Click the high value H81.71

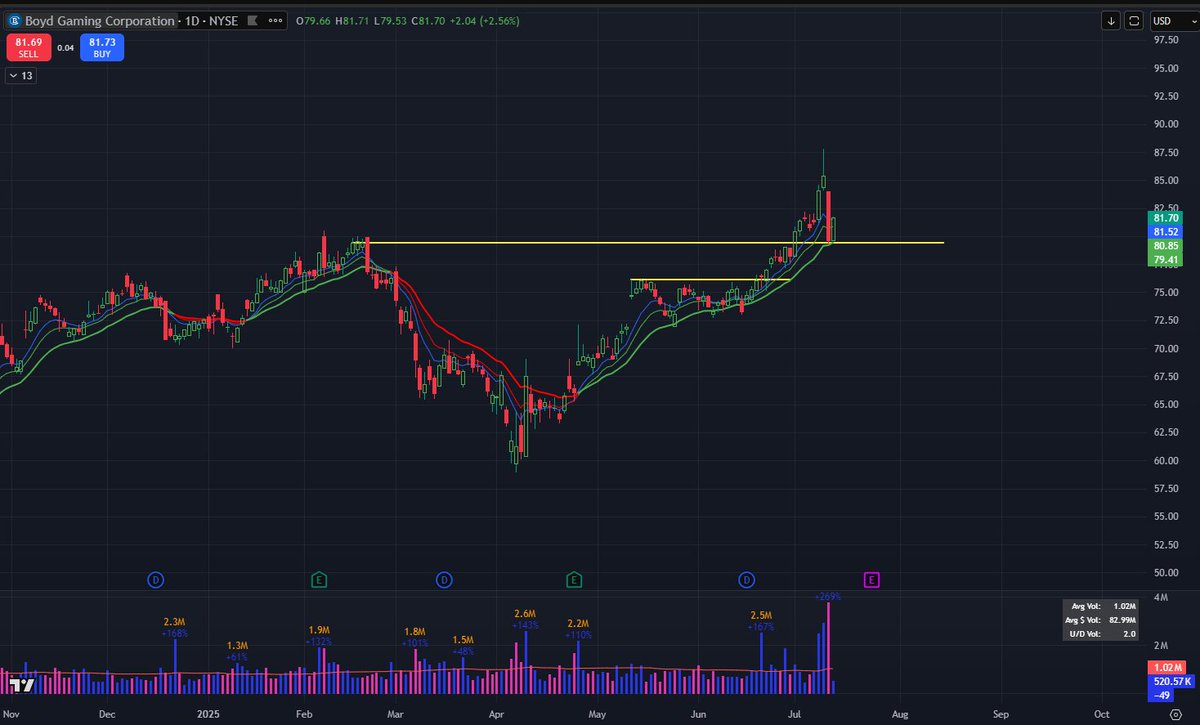pyautogui.click(x=350, y=21)
